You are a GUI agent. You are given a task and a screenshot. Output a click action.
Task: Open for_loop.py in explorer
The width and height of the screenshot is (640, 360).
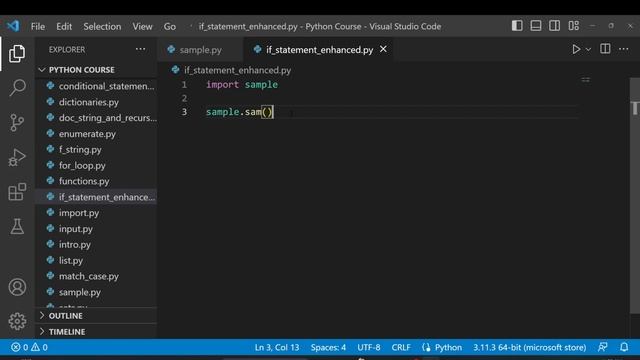click(x=96, y=165)
